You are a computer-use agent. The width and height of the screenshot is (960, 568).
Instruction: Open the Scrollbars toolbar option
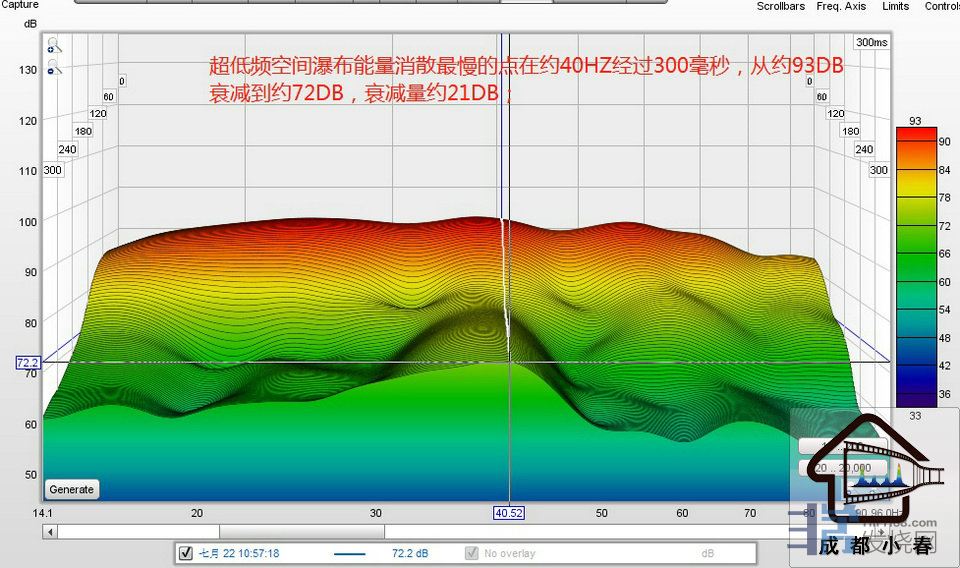[781, 6]
